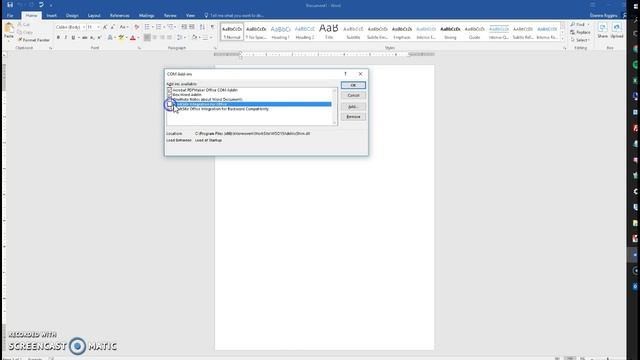This screenshot has width=640, height=360.
Task: Apply the Title style
Action: [x=329, y=32]
